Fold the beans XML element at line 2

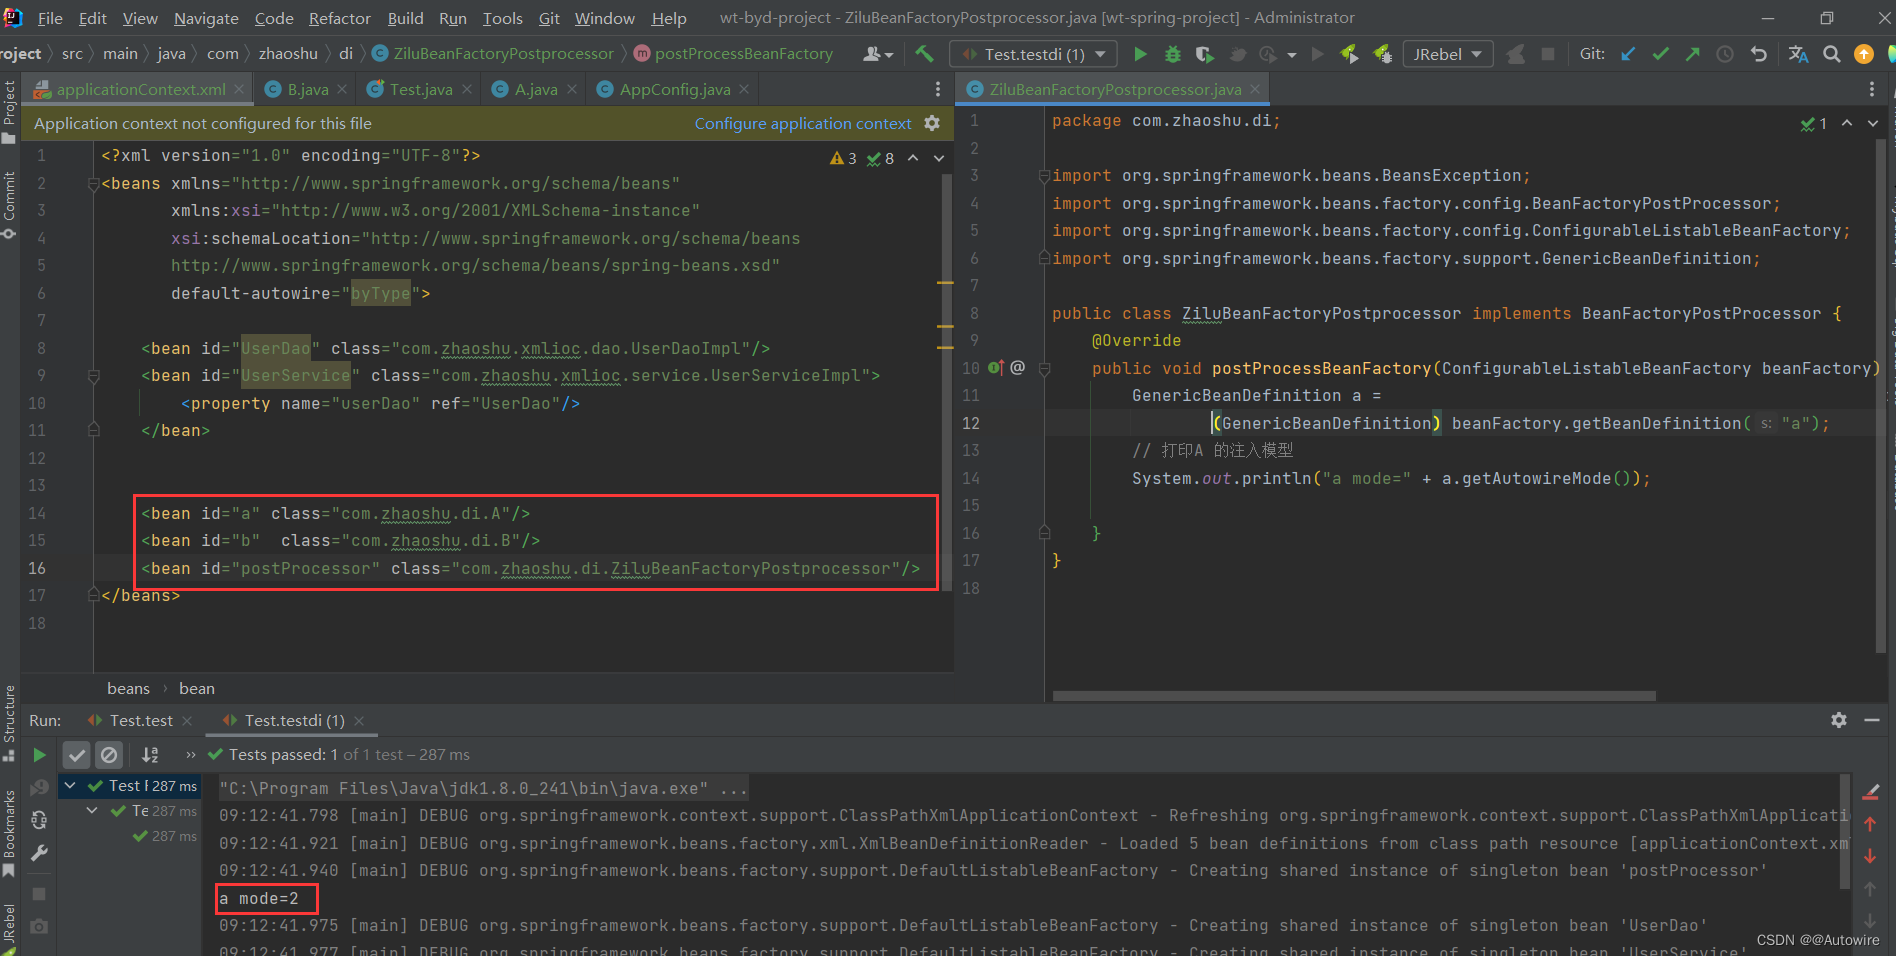(x=93, y=184)
